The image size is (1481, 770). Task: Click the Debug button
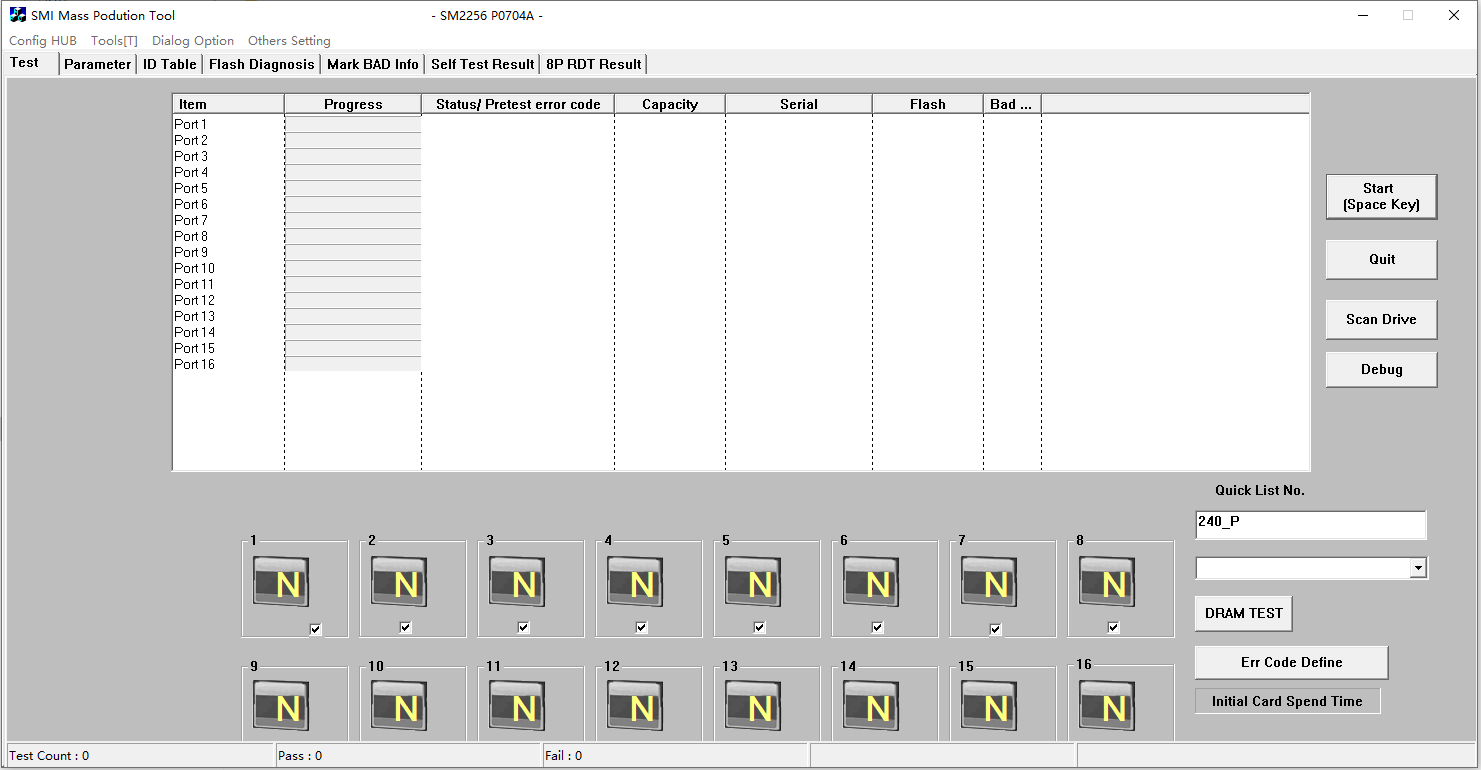point(1381,369)
